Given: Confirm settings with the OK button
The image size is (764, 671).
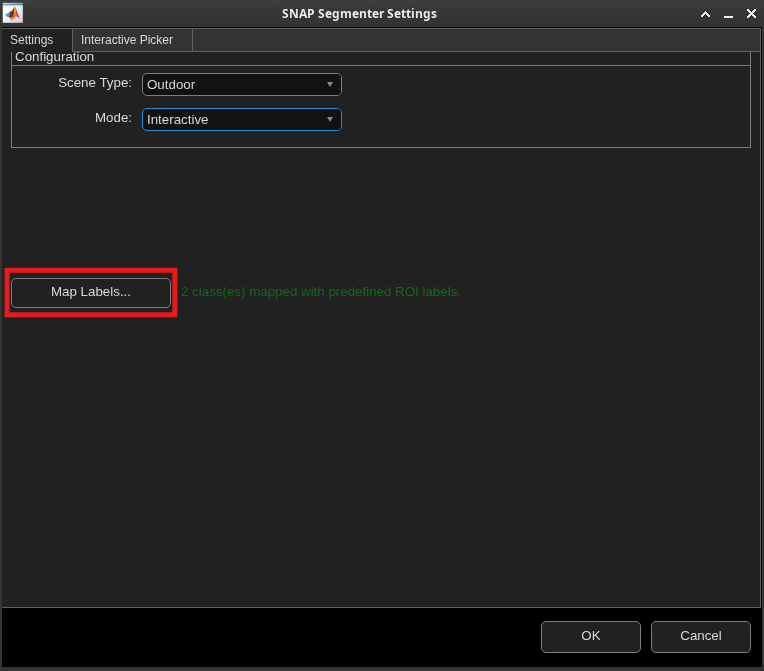Looking at the screenshot, I should pos(591,636).
